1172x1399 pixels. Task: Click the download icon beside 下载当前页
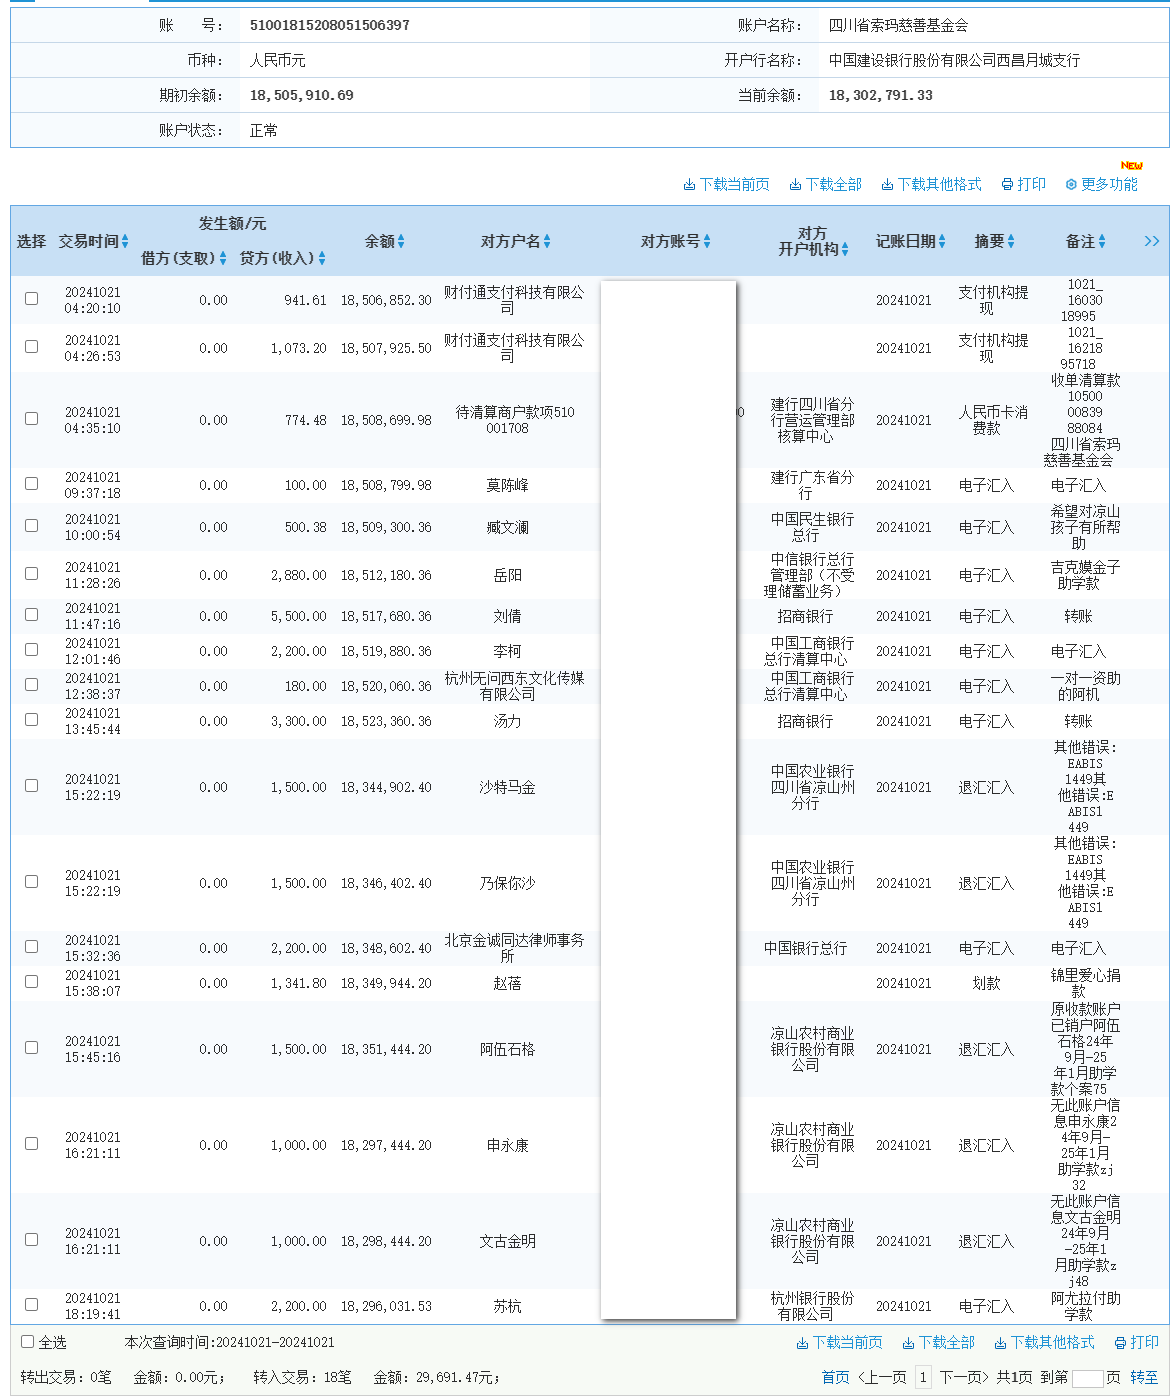(x=690, y=184)
